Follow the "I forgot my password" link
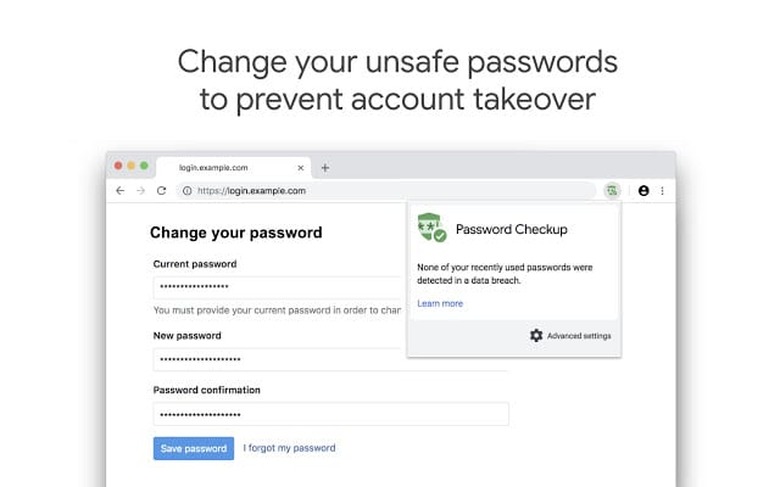 coord(289,448)
